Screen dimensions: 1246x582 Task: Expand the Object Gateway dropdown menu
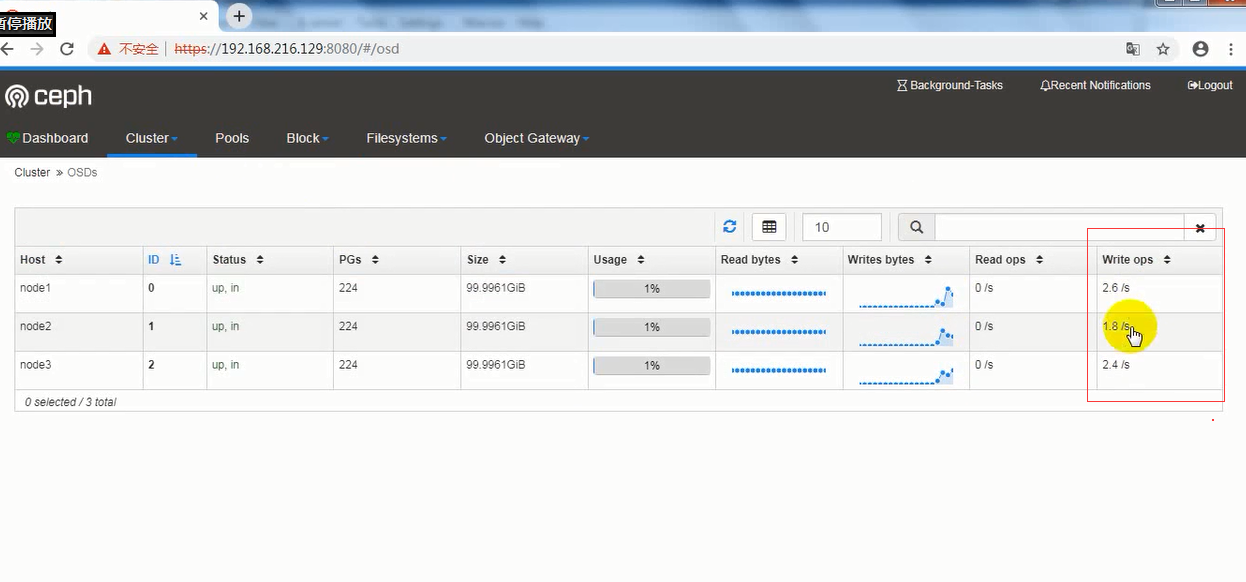536,138
